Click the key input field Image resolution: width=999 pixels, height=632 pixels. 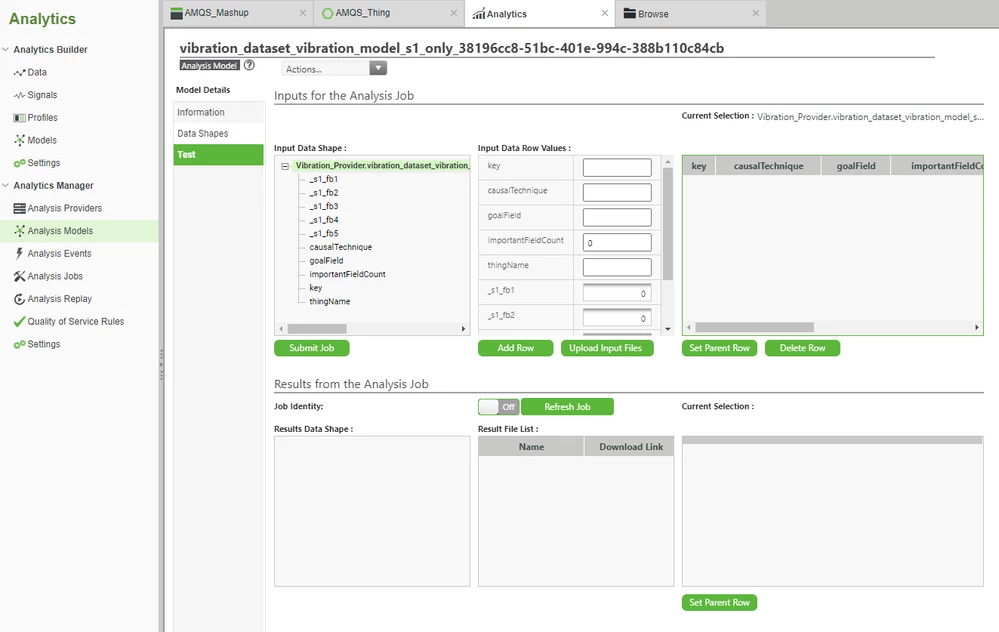click(617, 168)
